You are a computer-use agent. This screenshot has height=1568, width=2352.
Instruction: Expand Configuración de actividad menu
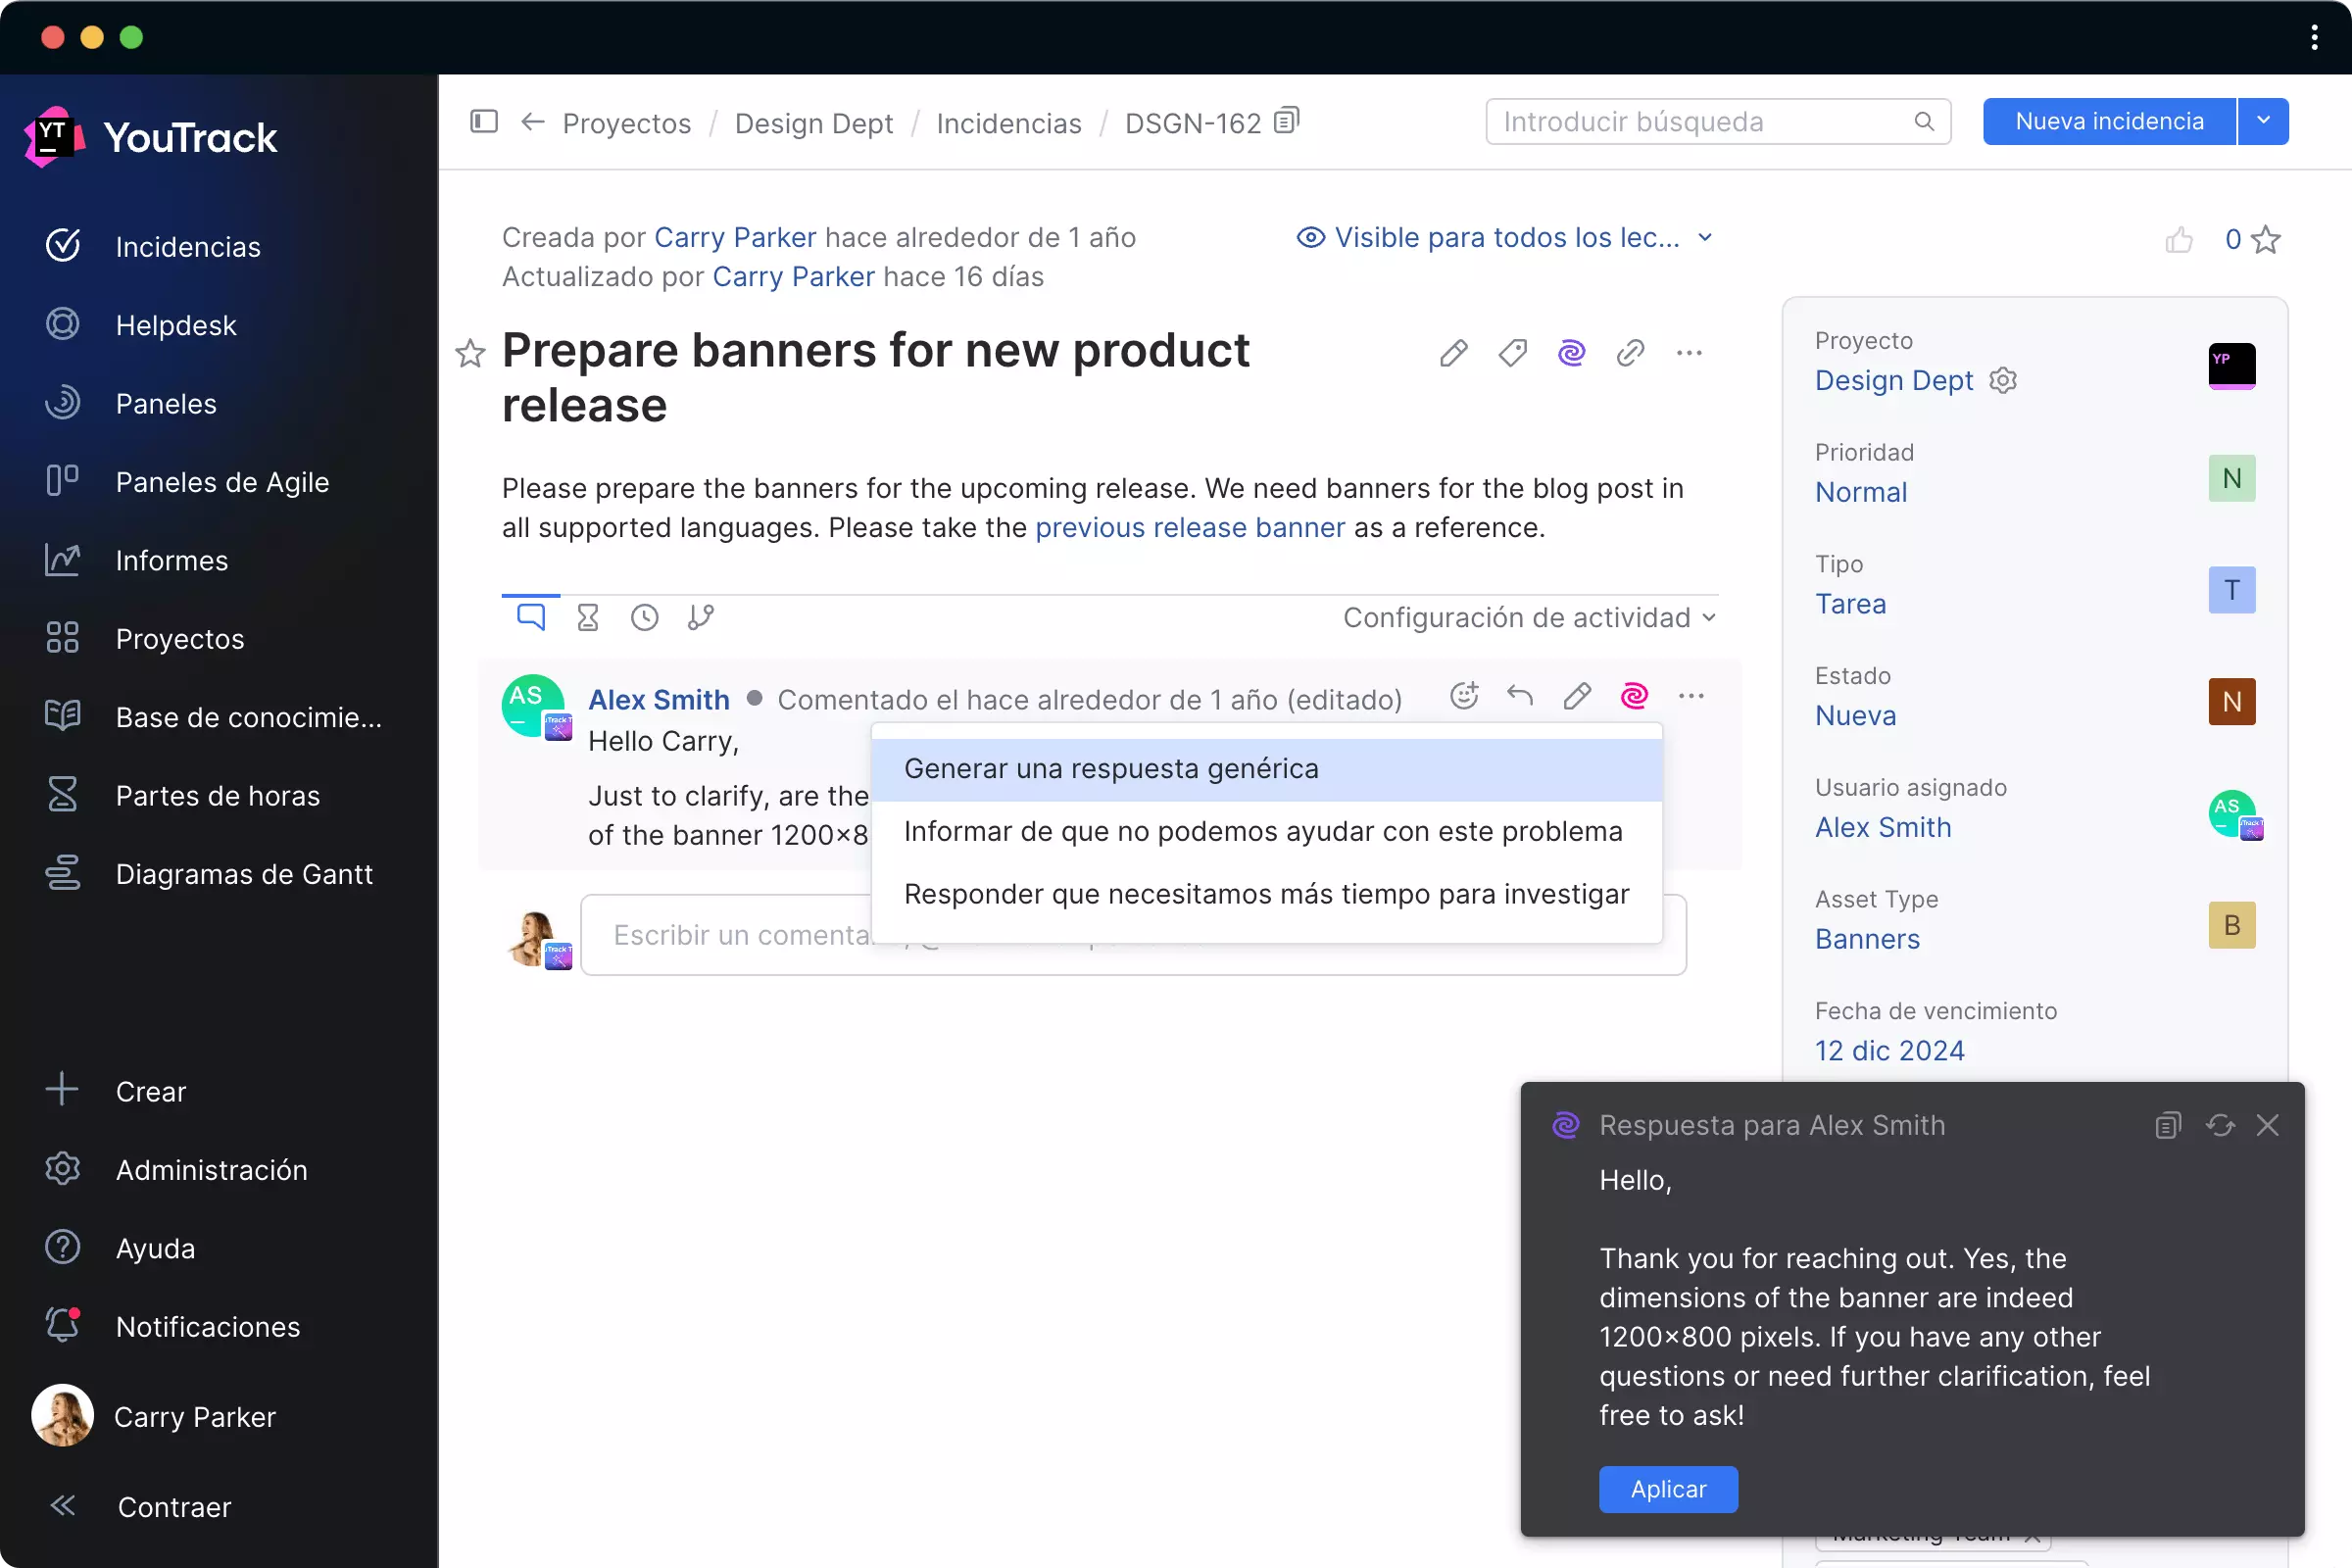(1529, 618)
